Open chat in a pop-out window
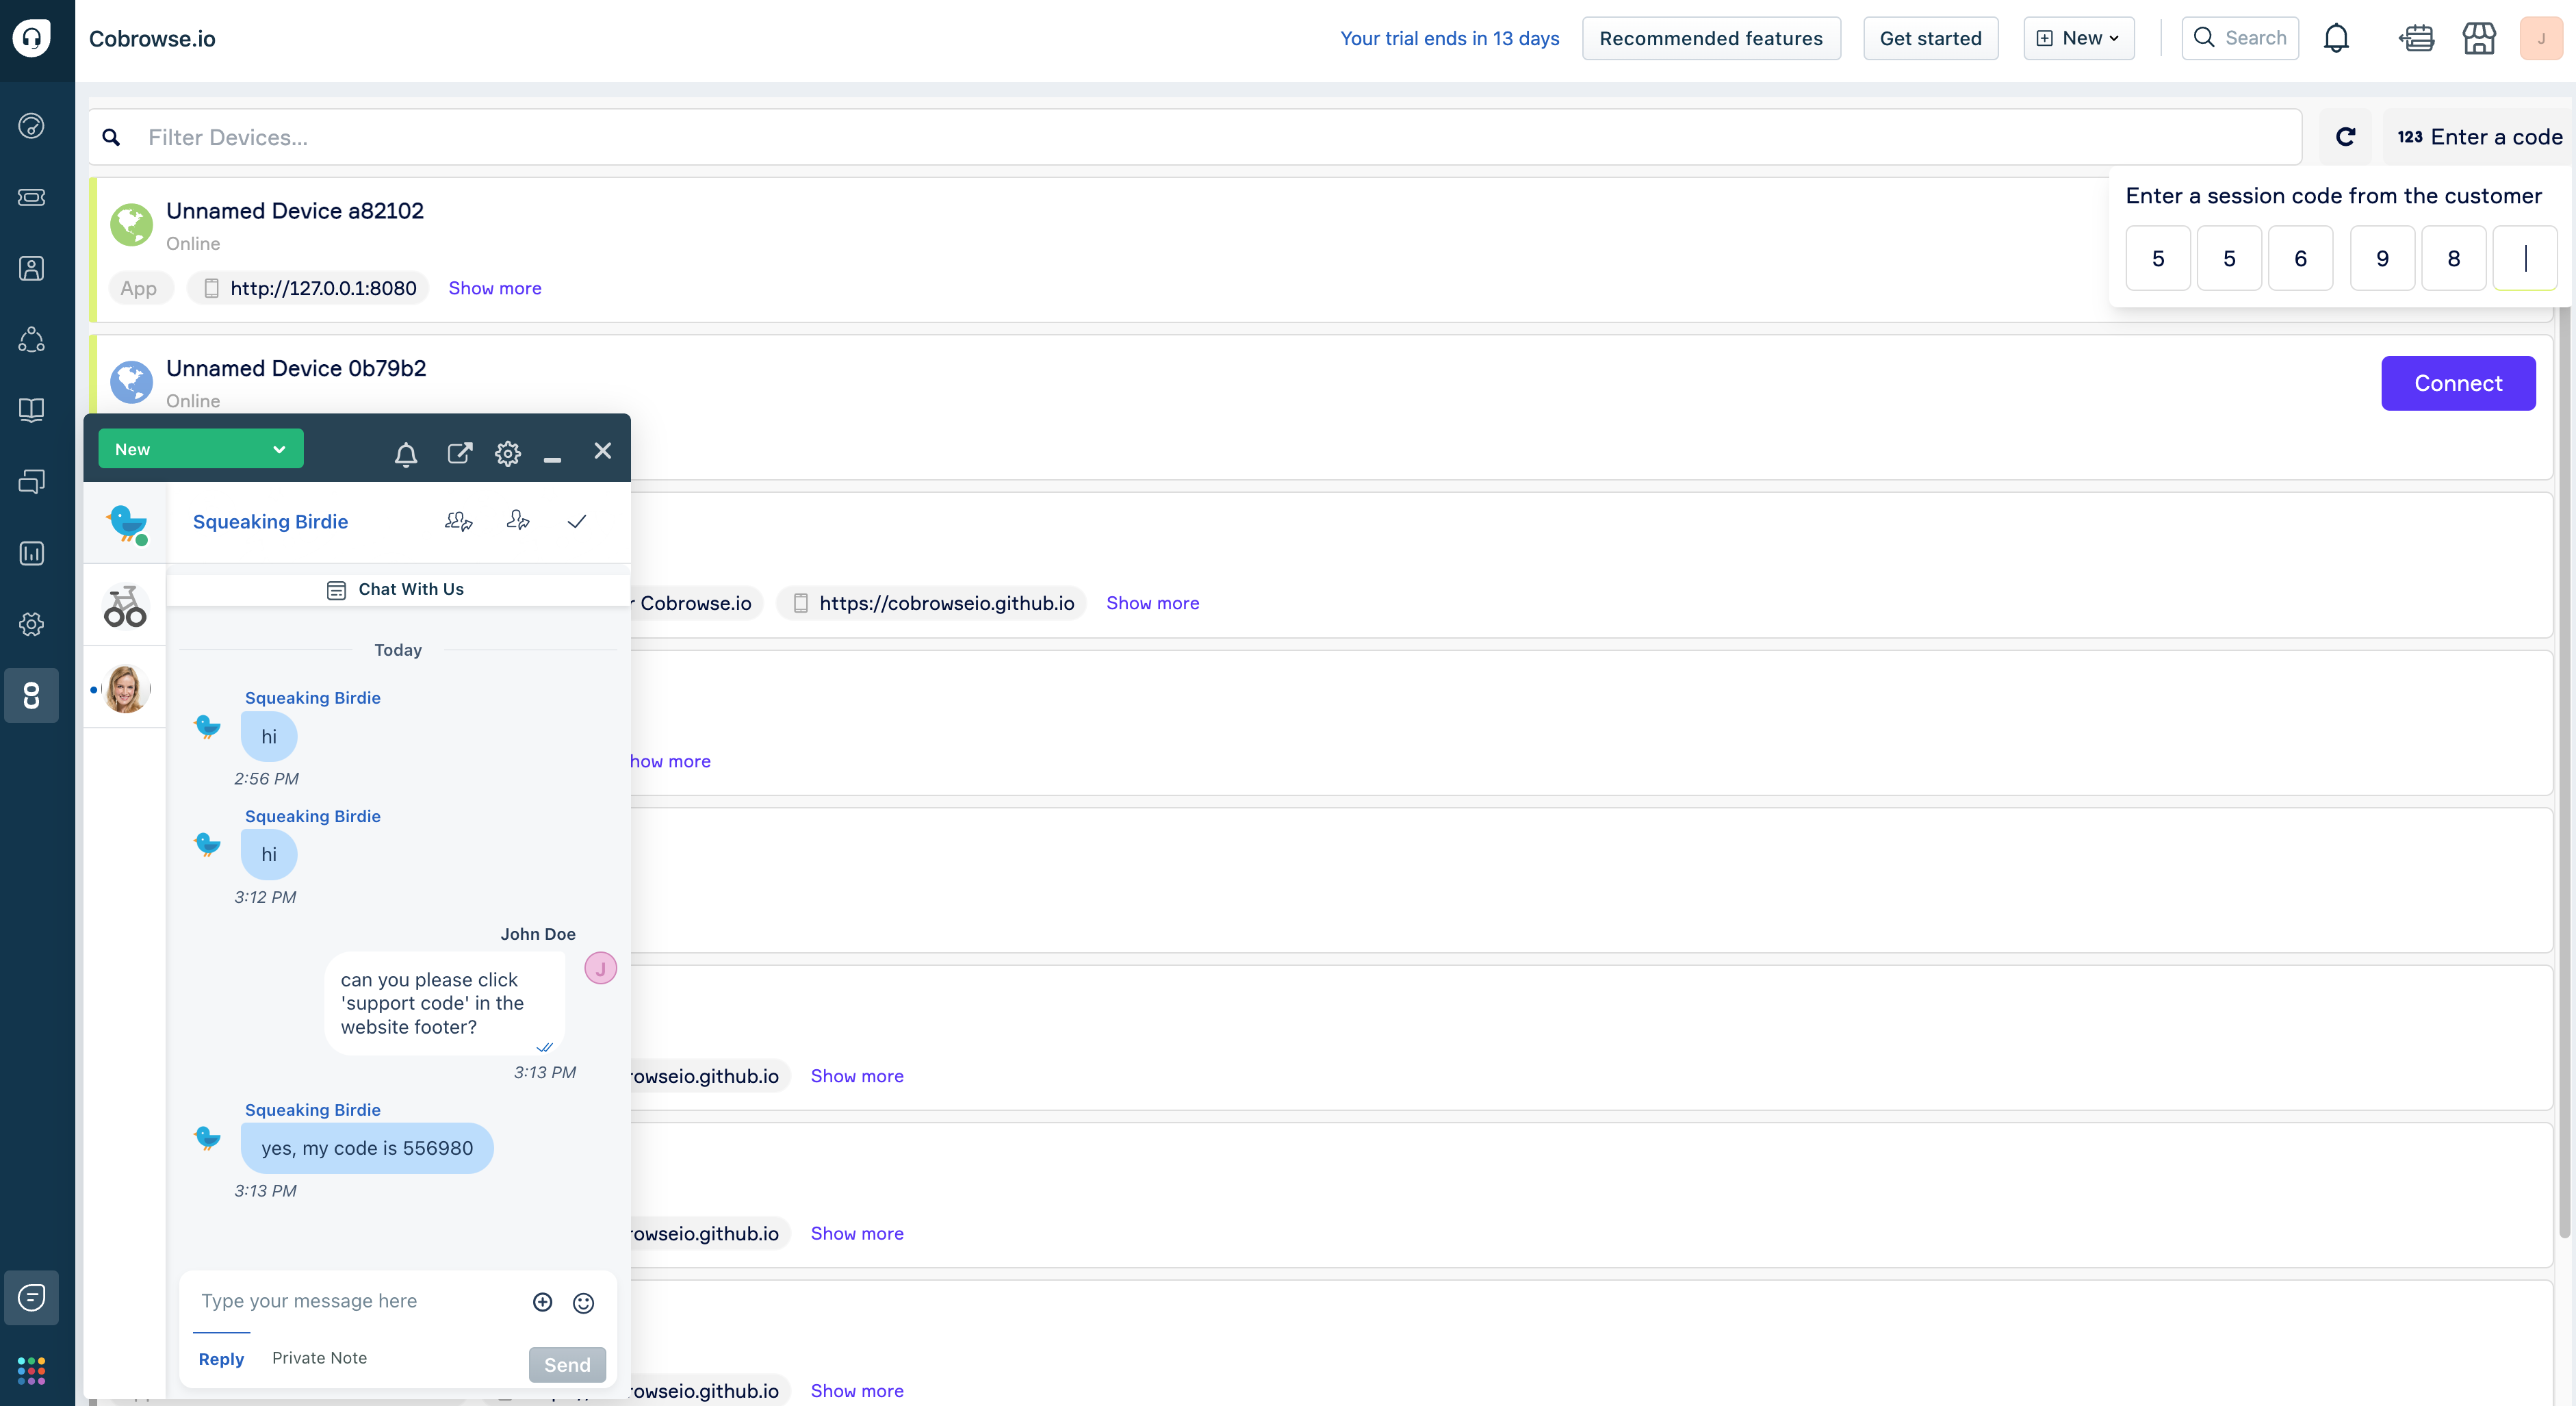Viewport: 2576px width, 1406px height. click(x=459, y=453)
